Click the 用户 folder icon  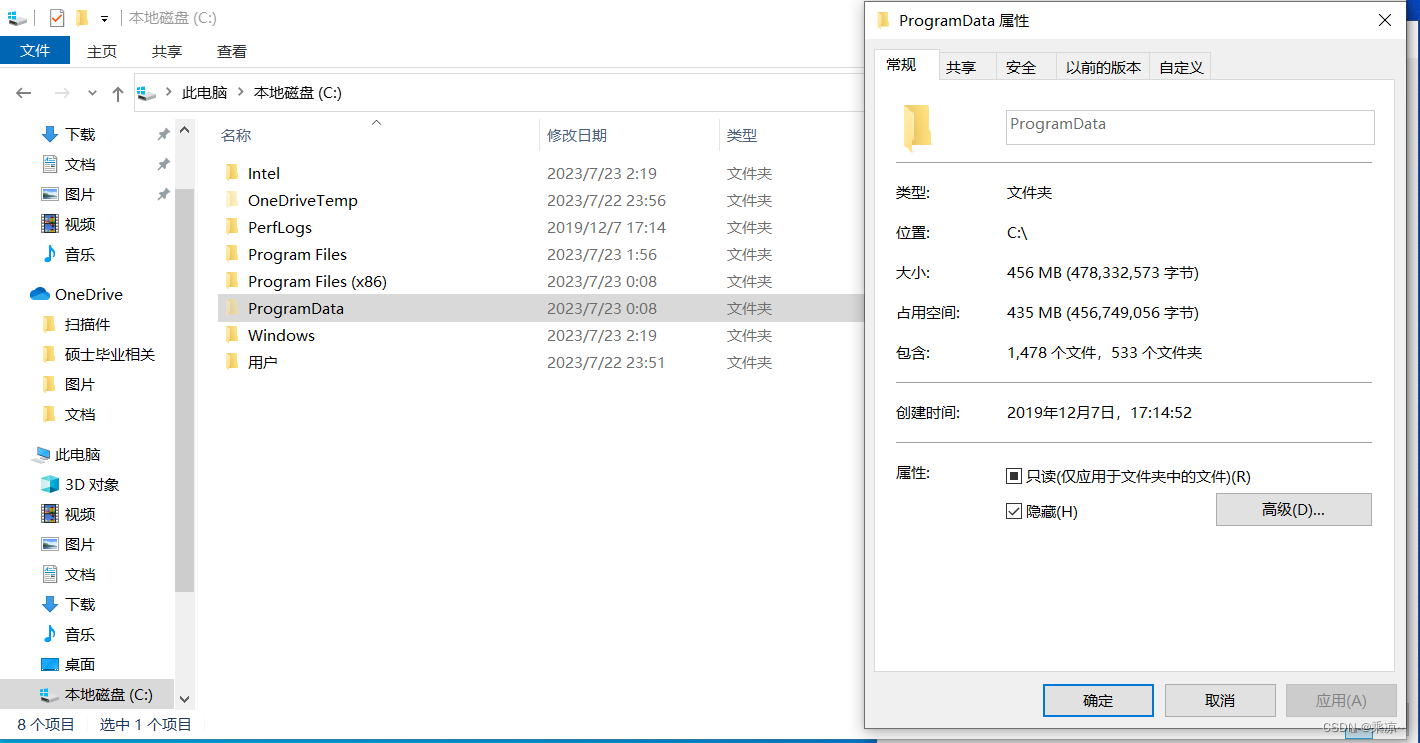click(x=232, y=362)
